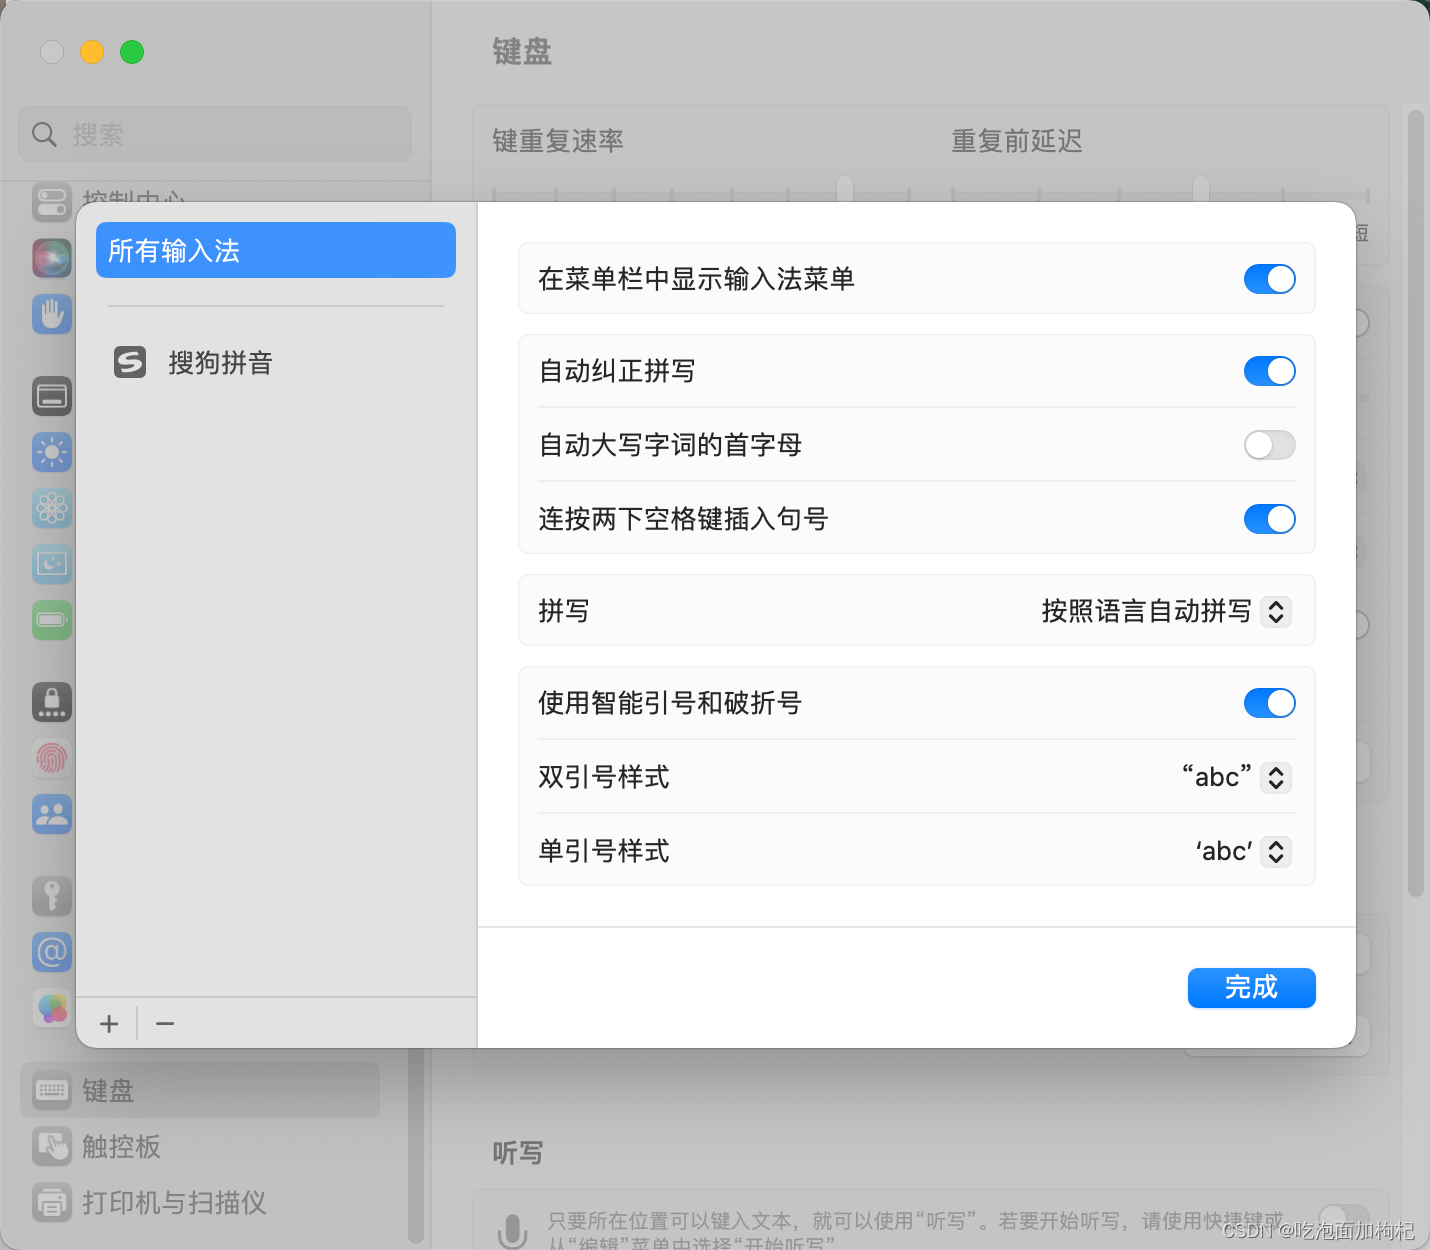Open 触控板 item in settings sidebar

tap(200, 1146)
